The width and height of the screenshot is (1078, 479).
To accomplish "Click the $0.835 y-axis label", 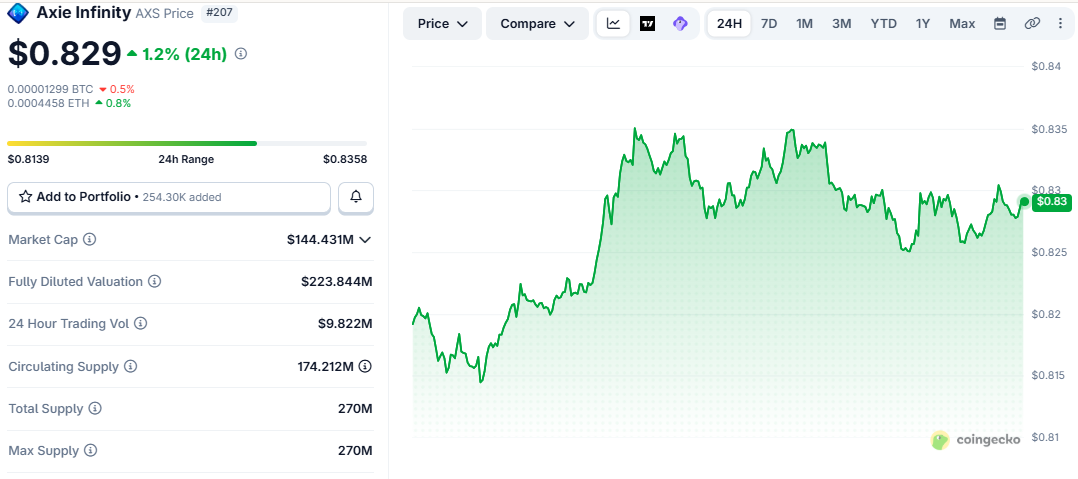I will (1050, 129).
